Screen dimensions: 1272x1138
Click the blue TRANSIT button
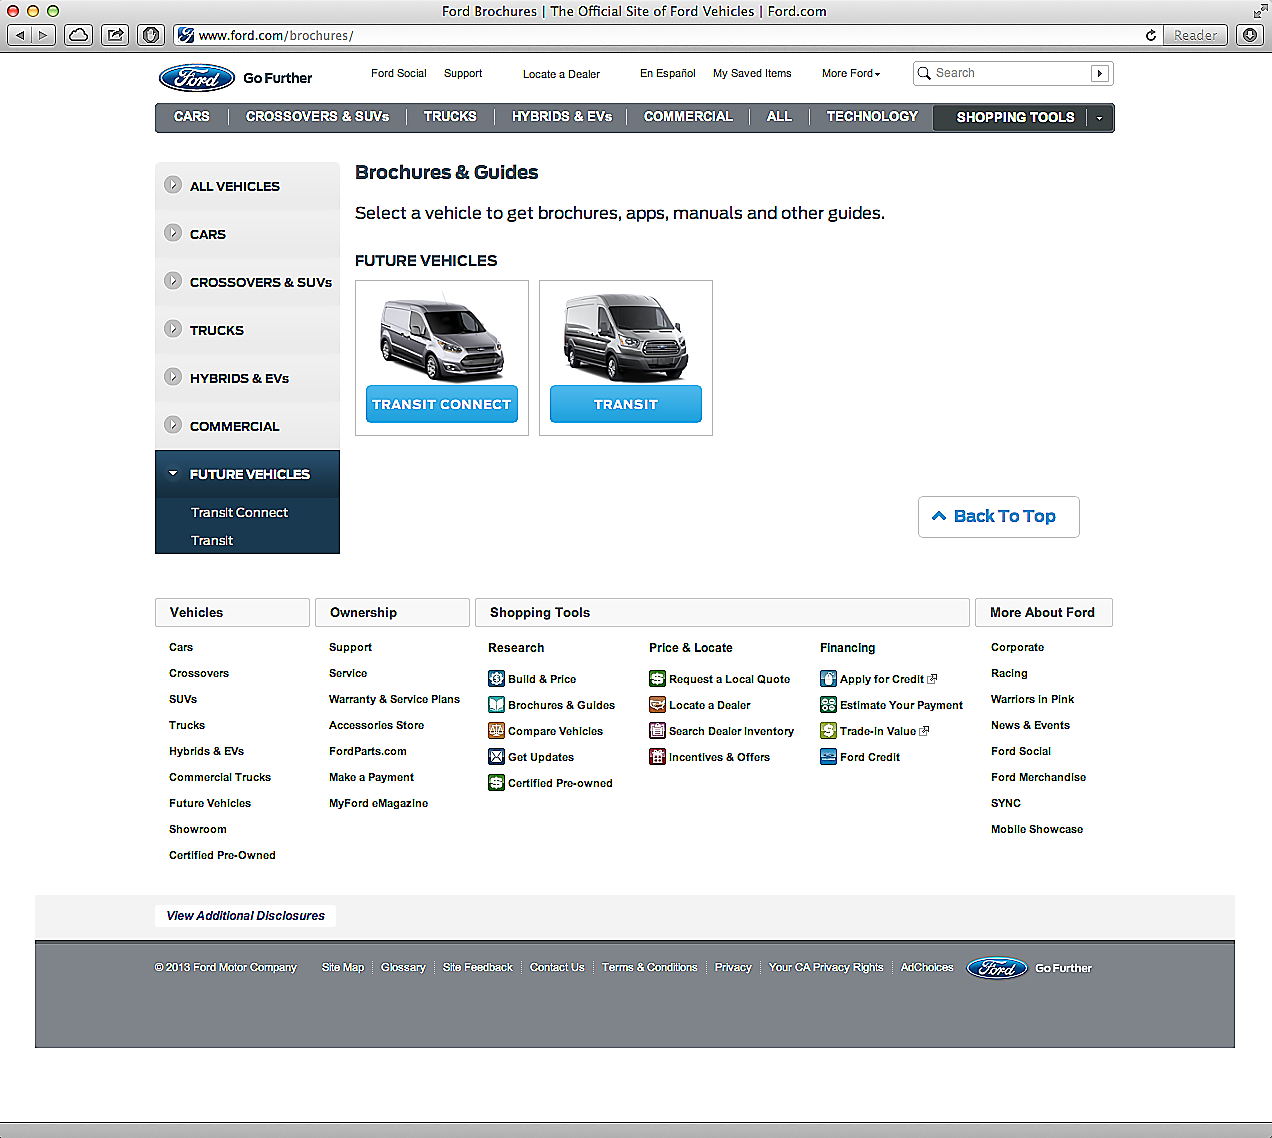626,404
